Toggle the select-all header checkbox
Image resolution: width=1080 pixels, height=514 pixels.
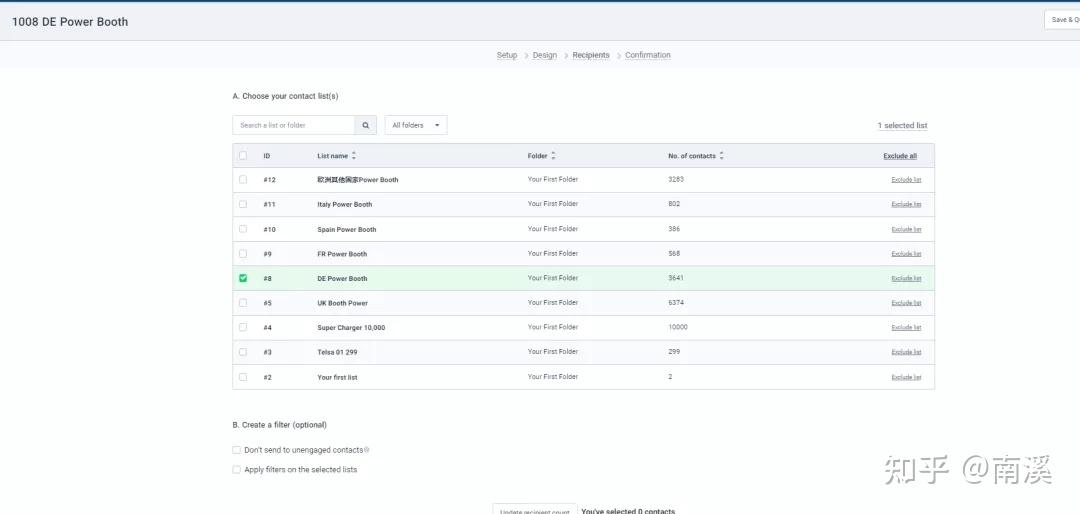(242, 156)
